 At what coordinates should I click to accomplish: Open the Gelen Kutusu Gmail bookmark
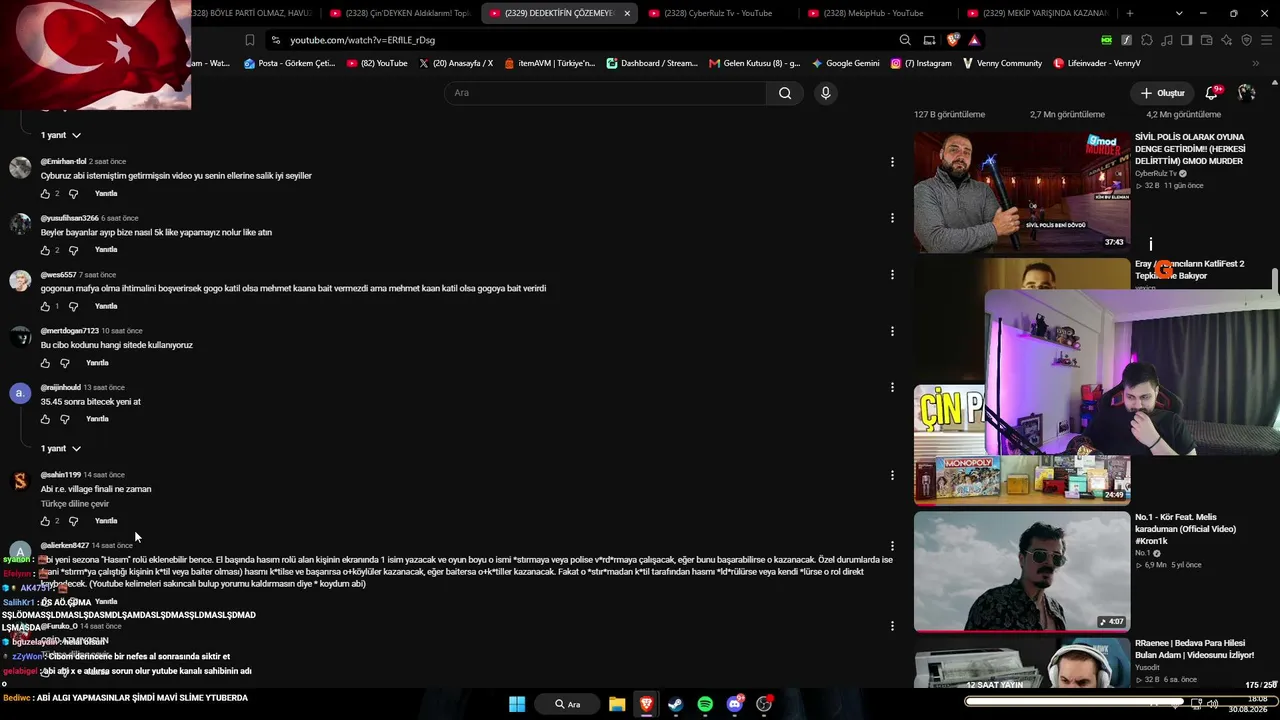point(755,63)
